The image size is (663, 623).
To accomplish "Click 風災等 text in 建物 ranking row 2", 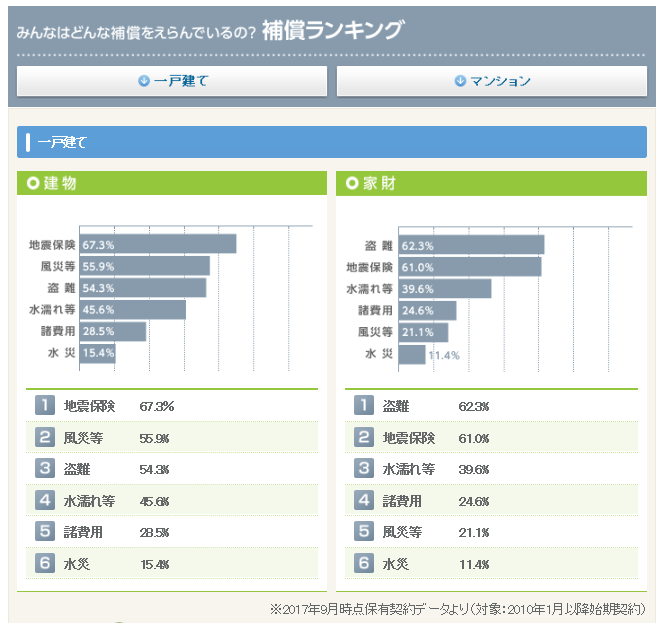I will click(83, 438).
